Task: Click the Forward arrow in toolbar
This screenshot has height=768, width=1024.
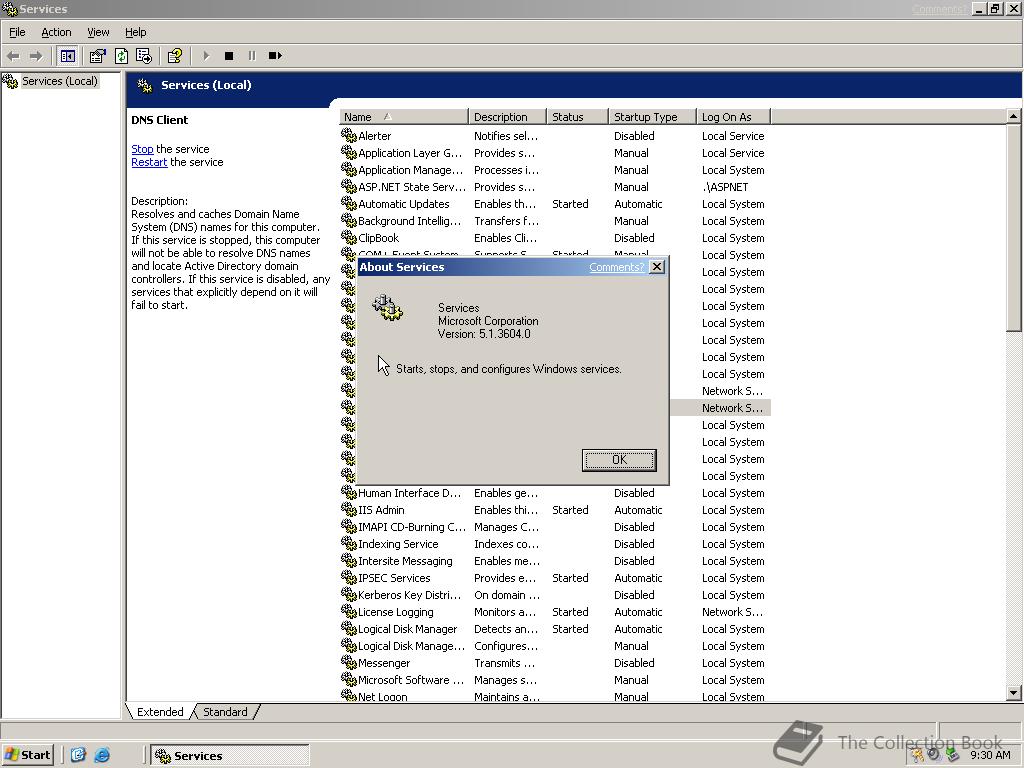Action: click(x=37, y=56)
